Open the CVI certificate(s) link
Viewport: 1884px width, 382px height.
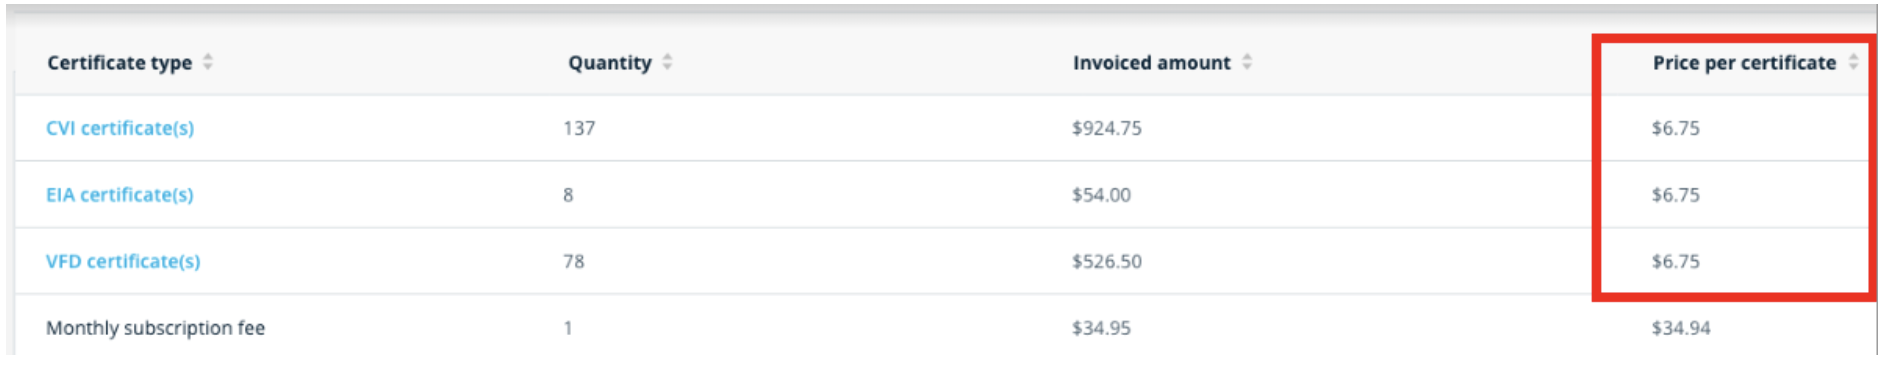(120, 128)
